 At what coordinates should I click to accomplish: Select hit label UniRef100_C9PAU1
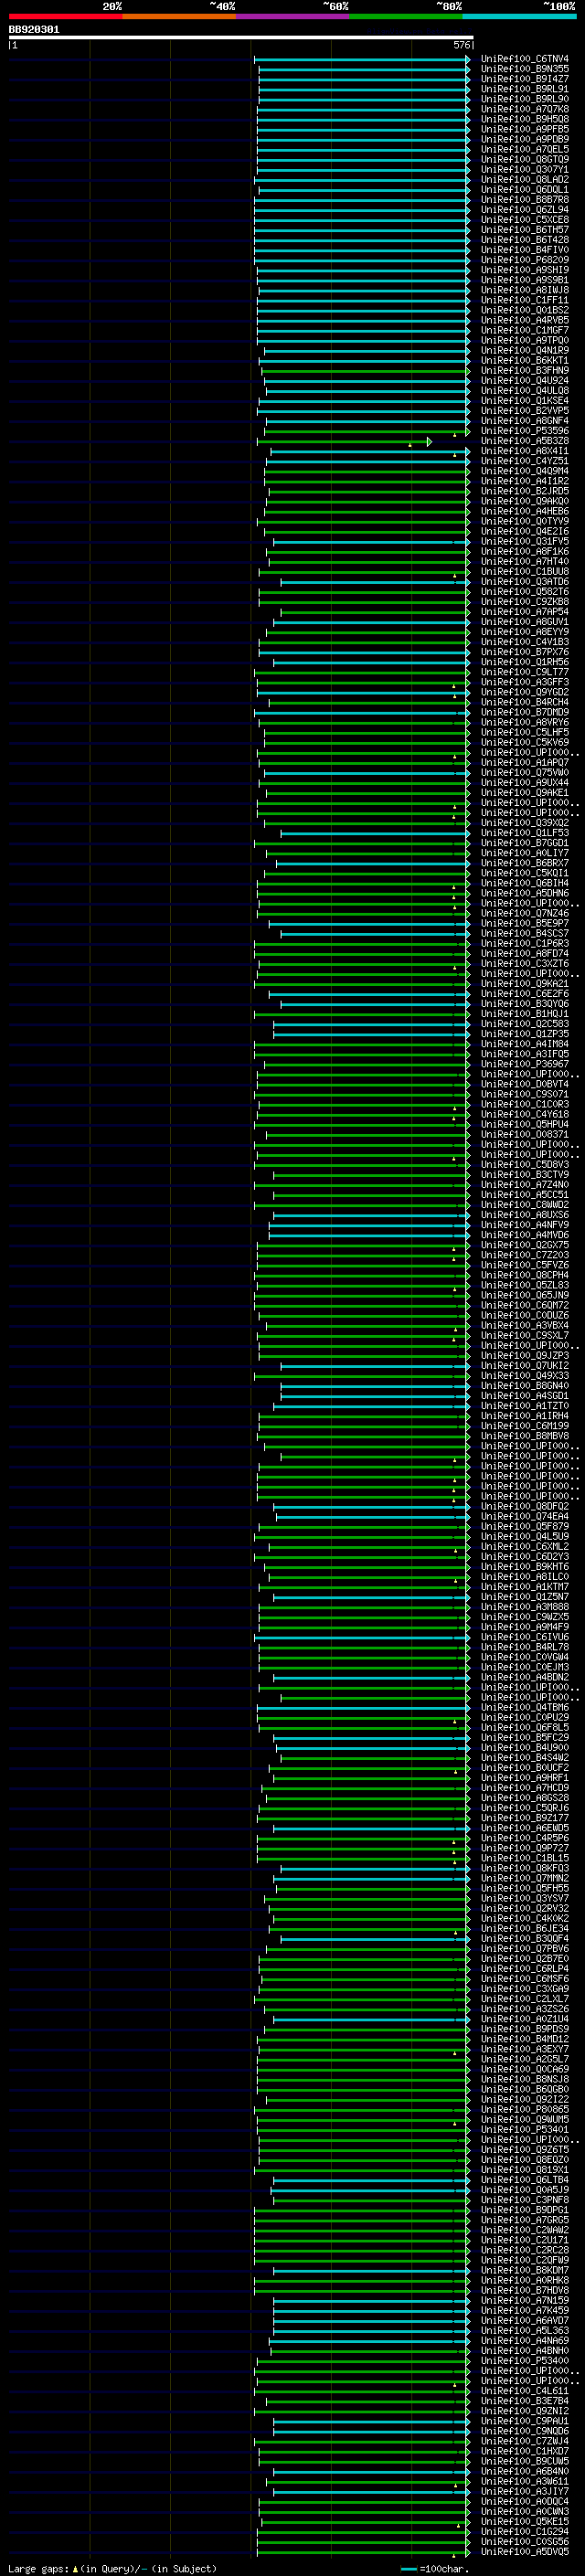524,2422
